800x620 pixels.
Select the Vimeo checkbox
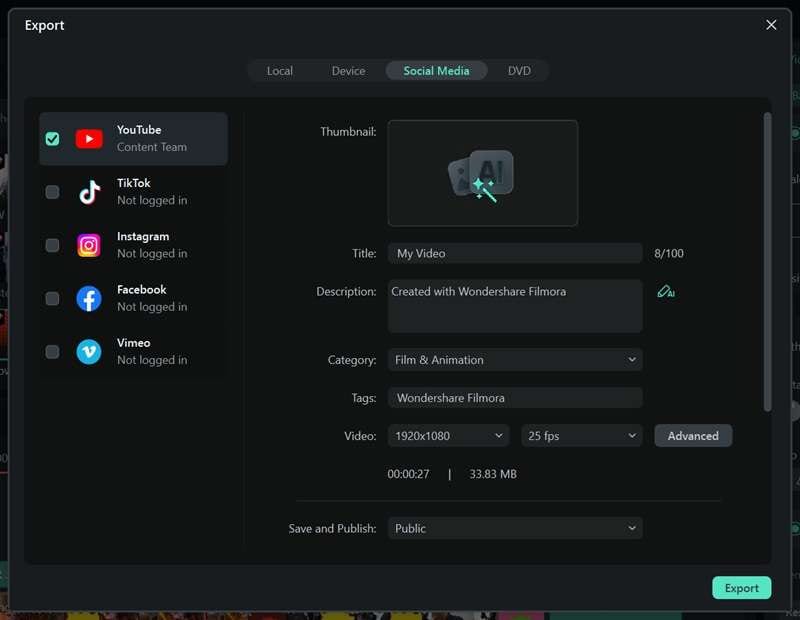(52, 352)
